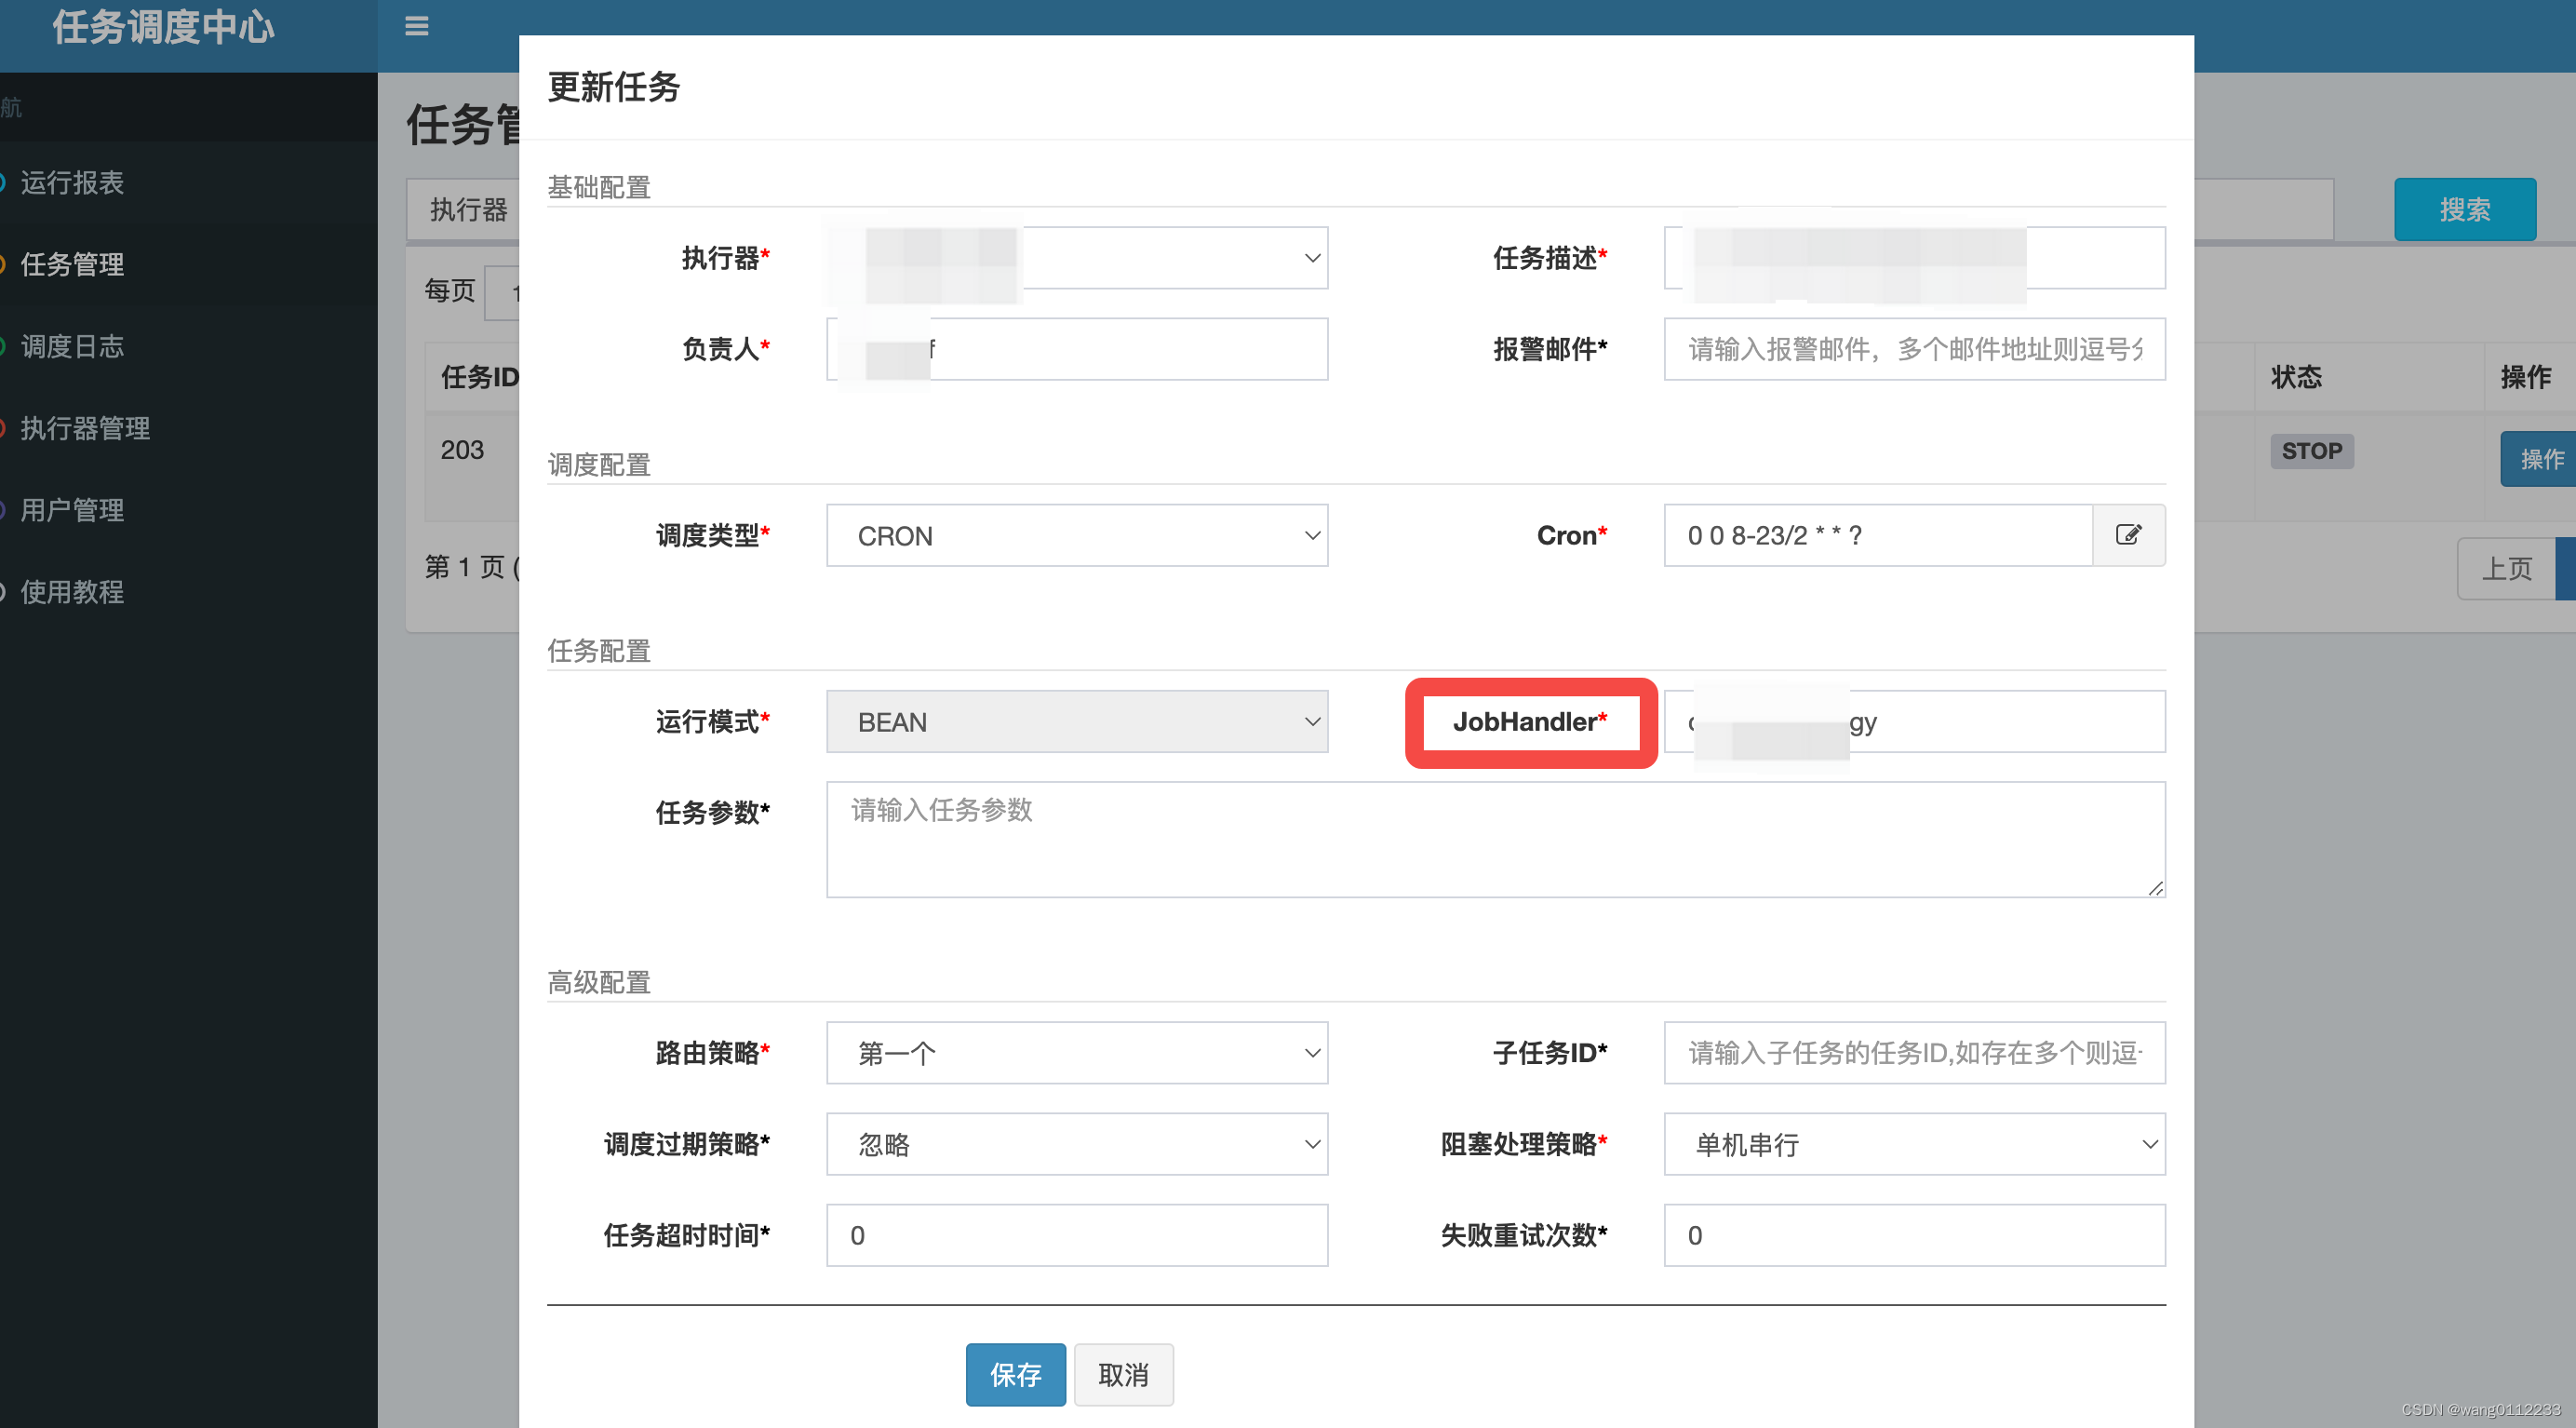This screenshot has height=1428, width=2576.
Task: Open 使用教程 in the sidebar
Action: [x=72, y=592]
